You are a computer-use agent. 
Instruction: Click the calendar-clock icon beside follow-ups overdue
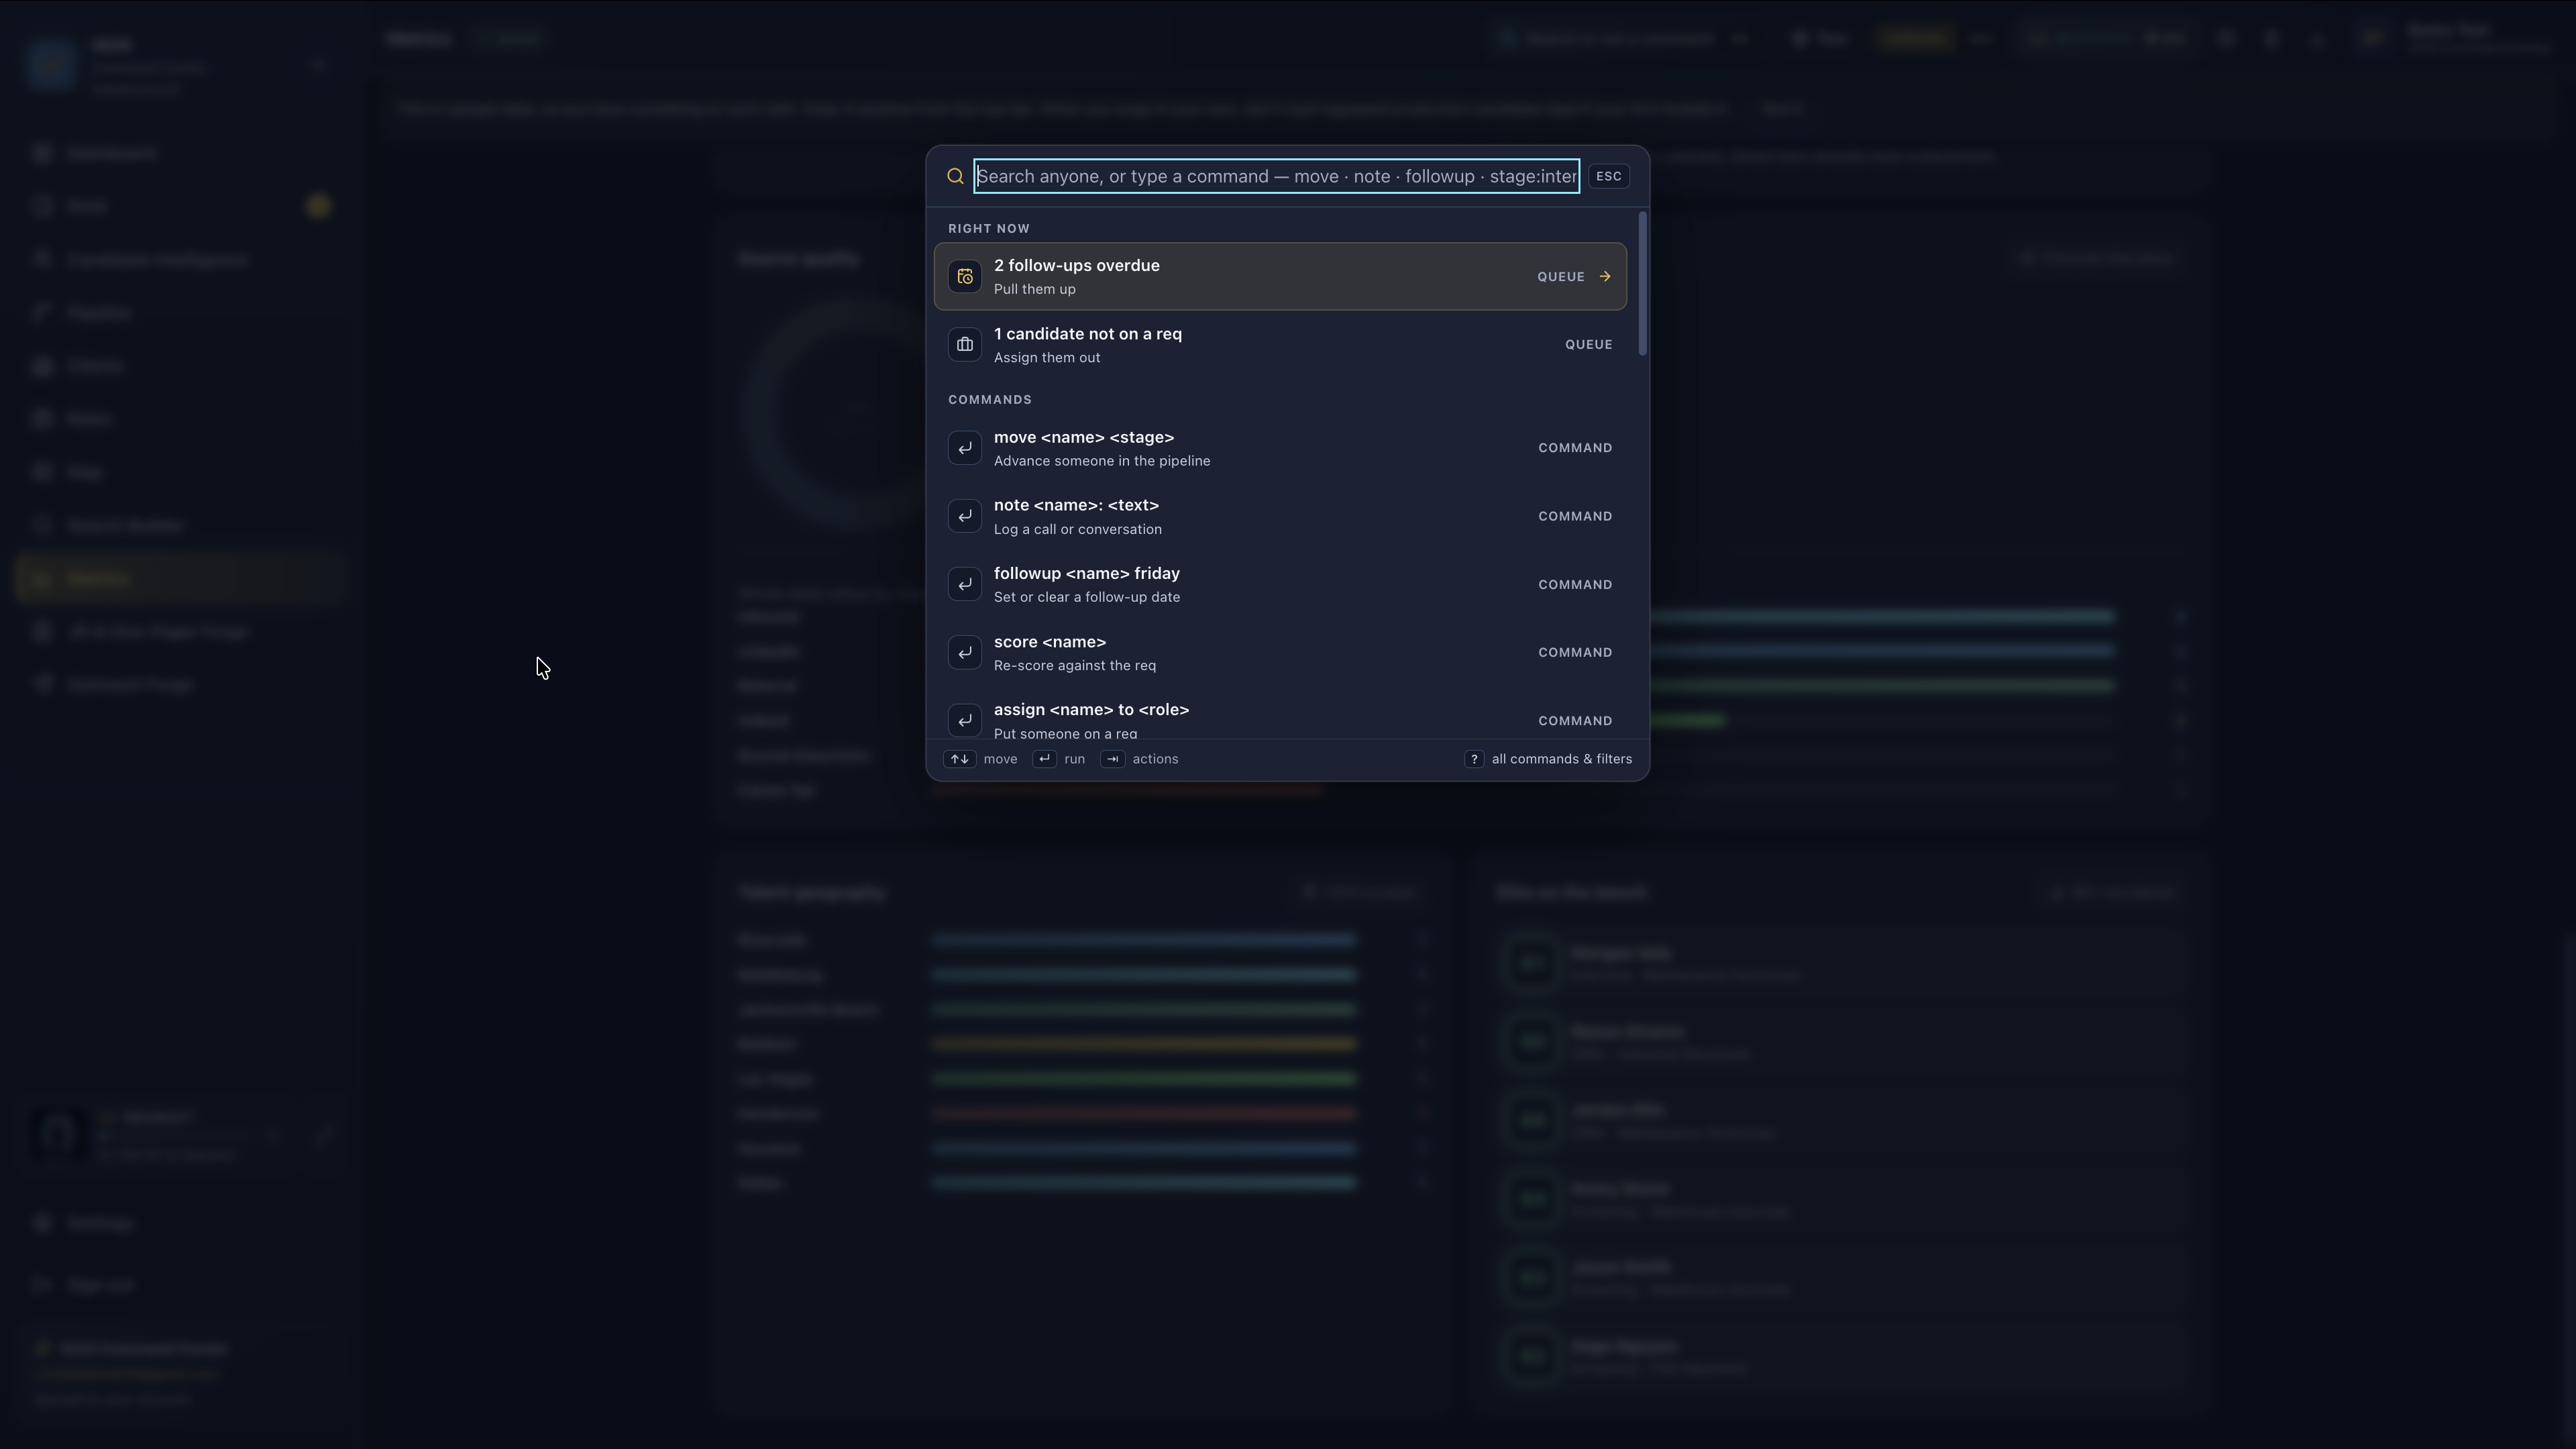(x=965, y=276)
